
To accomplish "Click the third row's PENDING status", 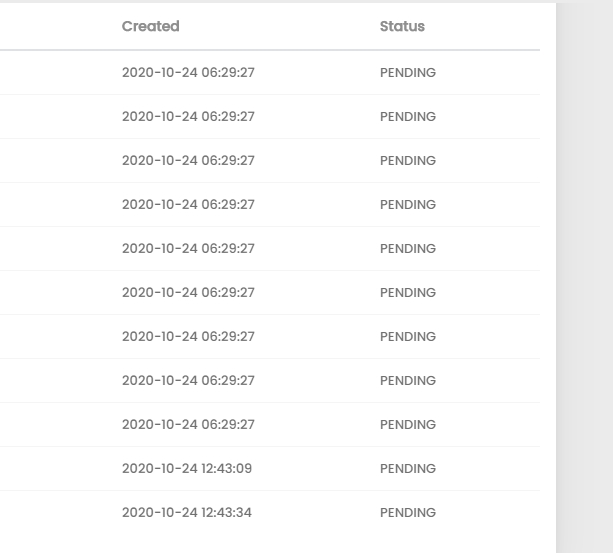I will pyautogui.click(x=408, y=160).
